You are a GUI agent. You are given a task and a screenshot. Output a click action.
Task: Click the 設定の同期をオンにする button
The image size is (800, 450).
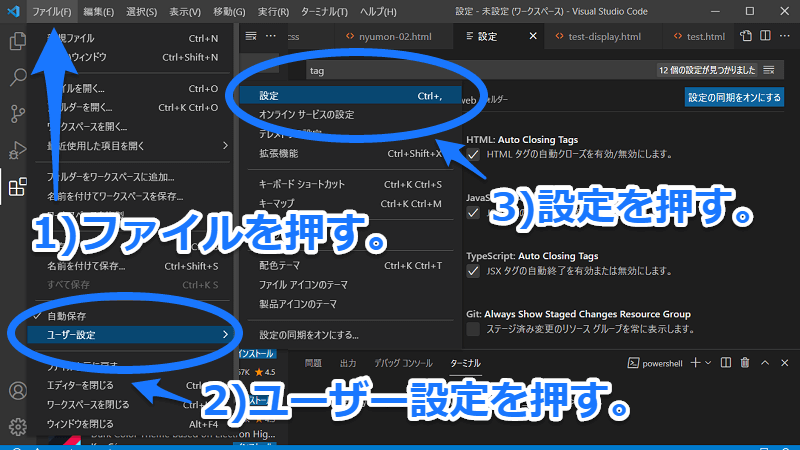pos(733,97)
